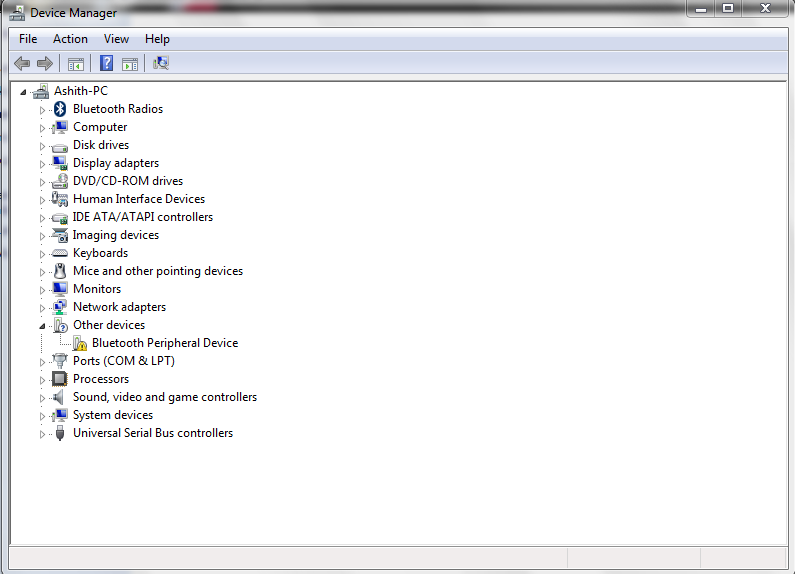Open the Help menu
Viewport: 795px width, 574px height.
click(157, 39)
